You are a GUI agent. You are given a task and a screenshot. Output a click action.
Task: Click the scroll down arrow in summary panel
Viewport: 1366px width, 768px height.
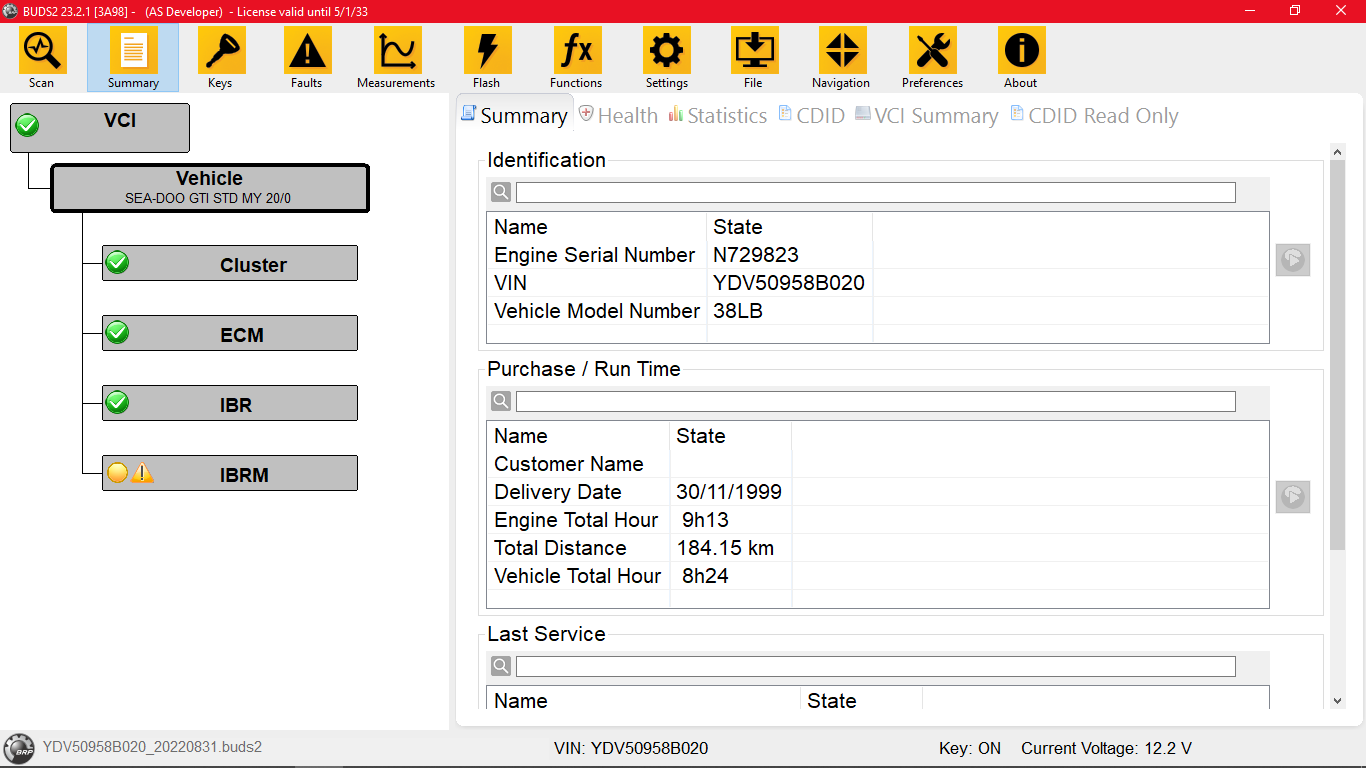tap(1338, 701)
